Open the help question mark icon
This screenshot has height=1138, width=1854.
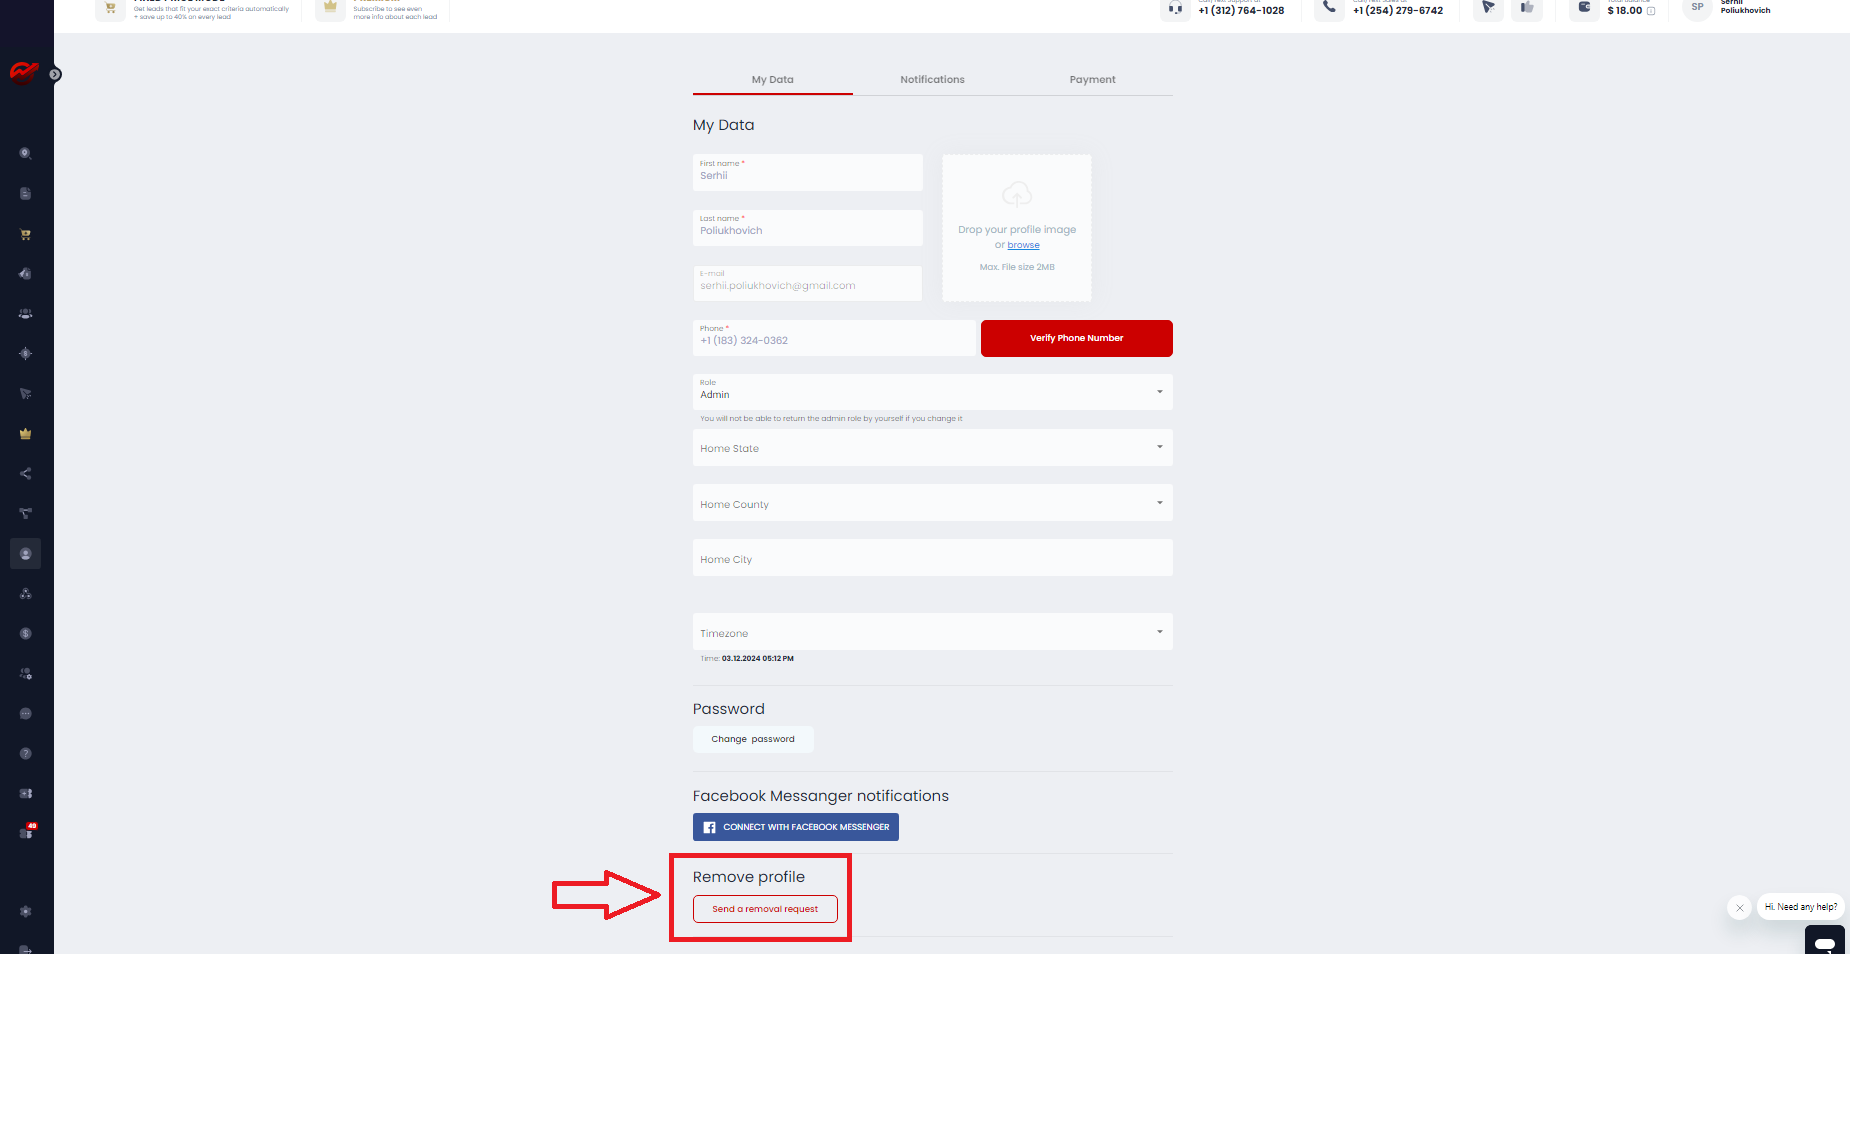click(x=26, y=754)
